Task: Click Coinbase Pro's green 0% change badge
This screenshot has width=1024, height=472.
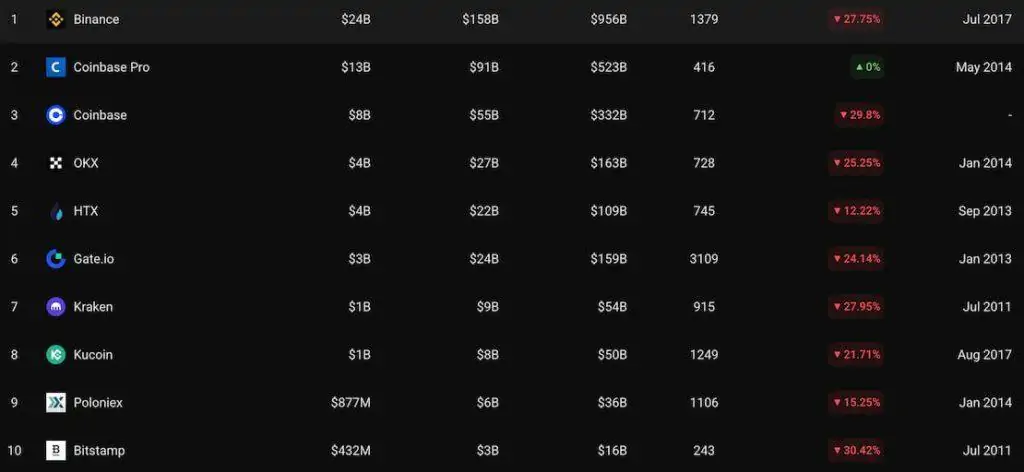Action: (x=867, y=67)
